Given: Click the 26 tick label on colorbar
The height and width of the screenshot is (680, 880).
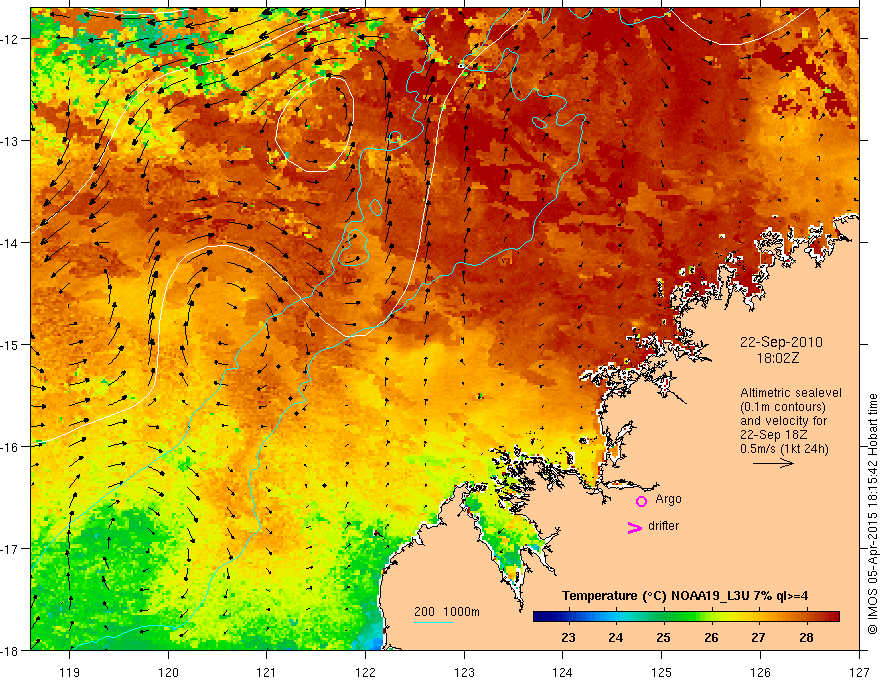Looking at the screenshot, I should (711, 637).
